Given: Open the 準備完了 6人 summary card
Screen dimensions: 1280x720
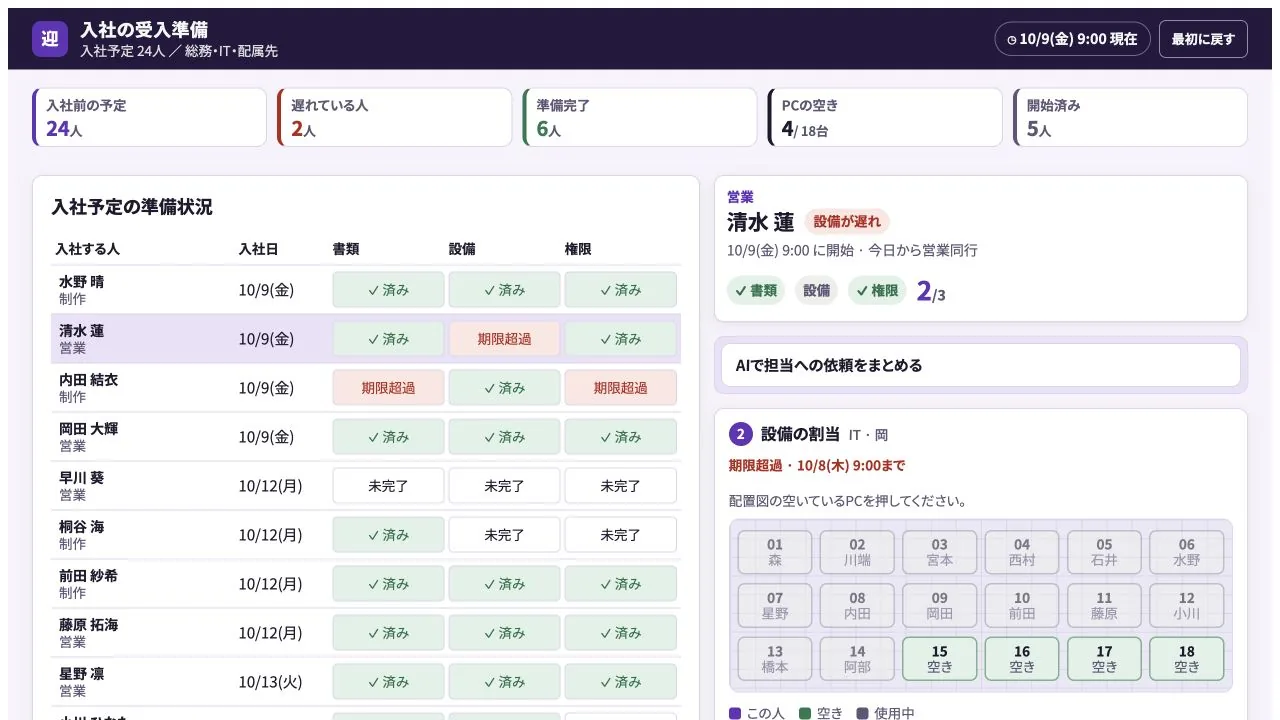Looking at the screenshot, I should (x=640, y=117).
